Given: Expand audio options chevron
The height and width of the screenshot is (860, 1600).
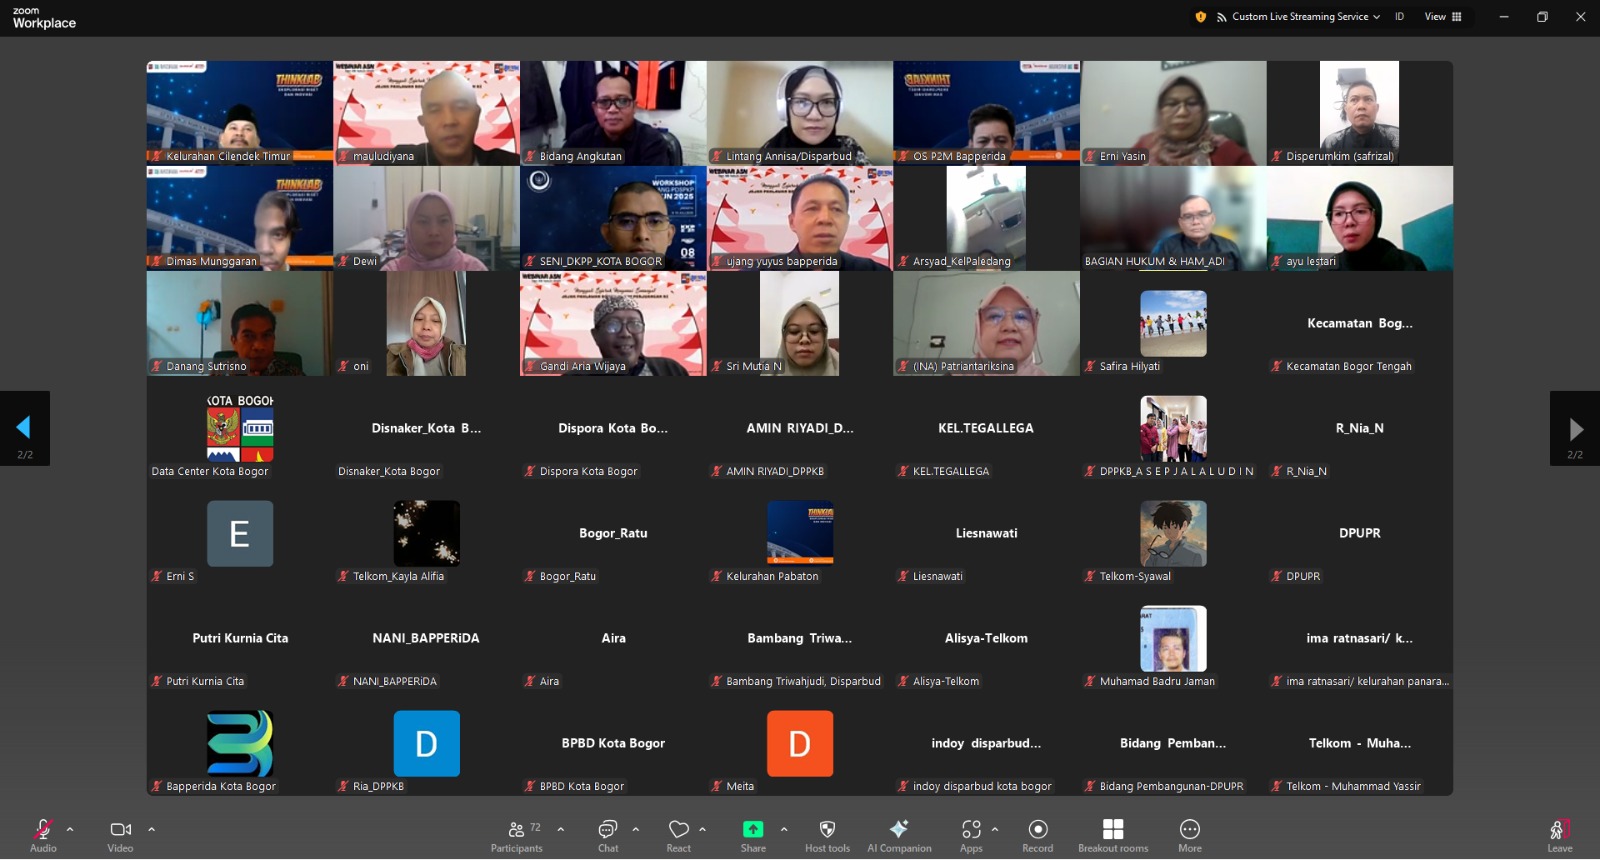Looking at the screenshot, I should (70, 829).
